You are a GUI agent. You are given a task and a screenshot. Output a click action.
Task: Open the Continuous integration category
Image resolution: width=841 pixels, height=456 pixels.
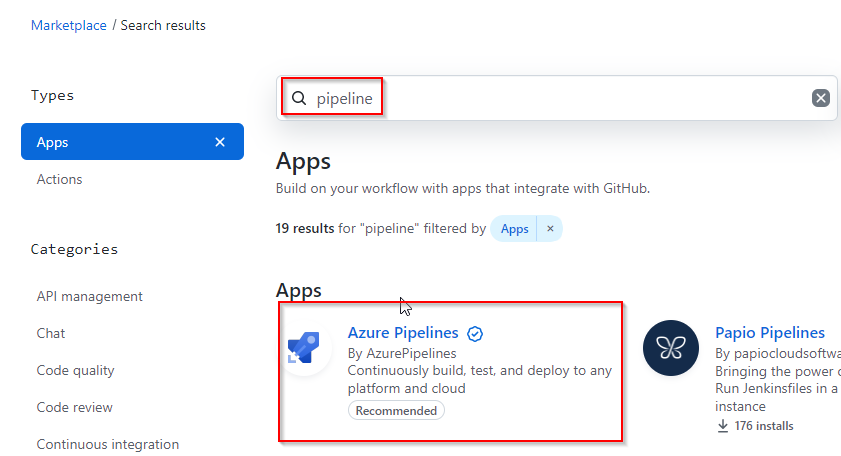(x=108, y=444)
